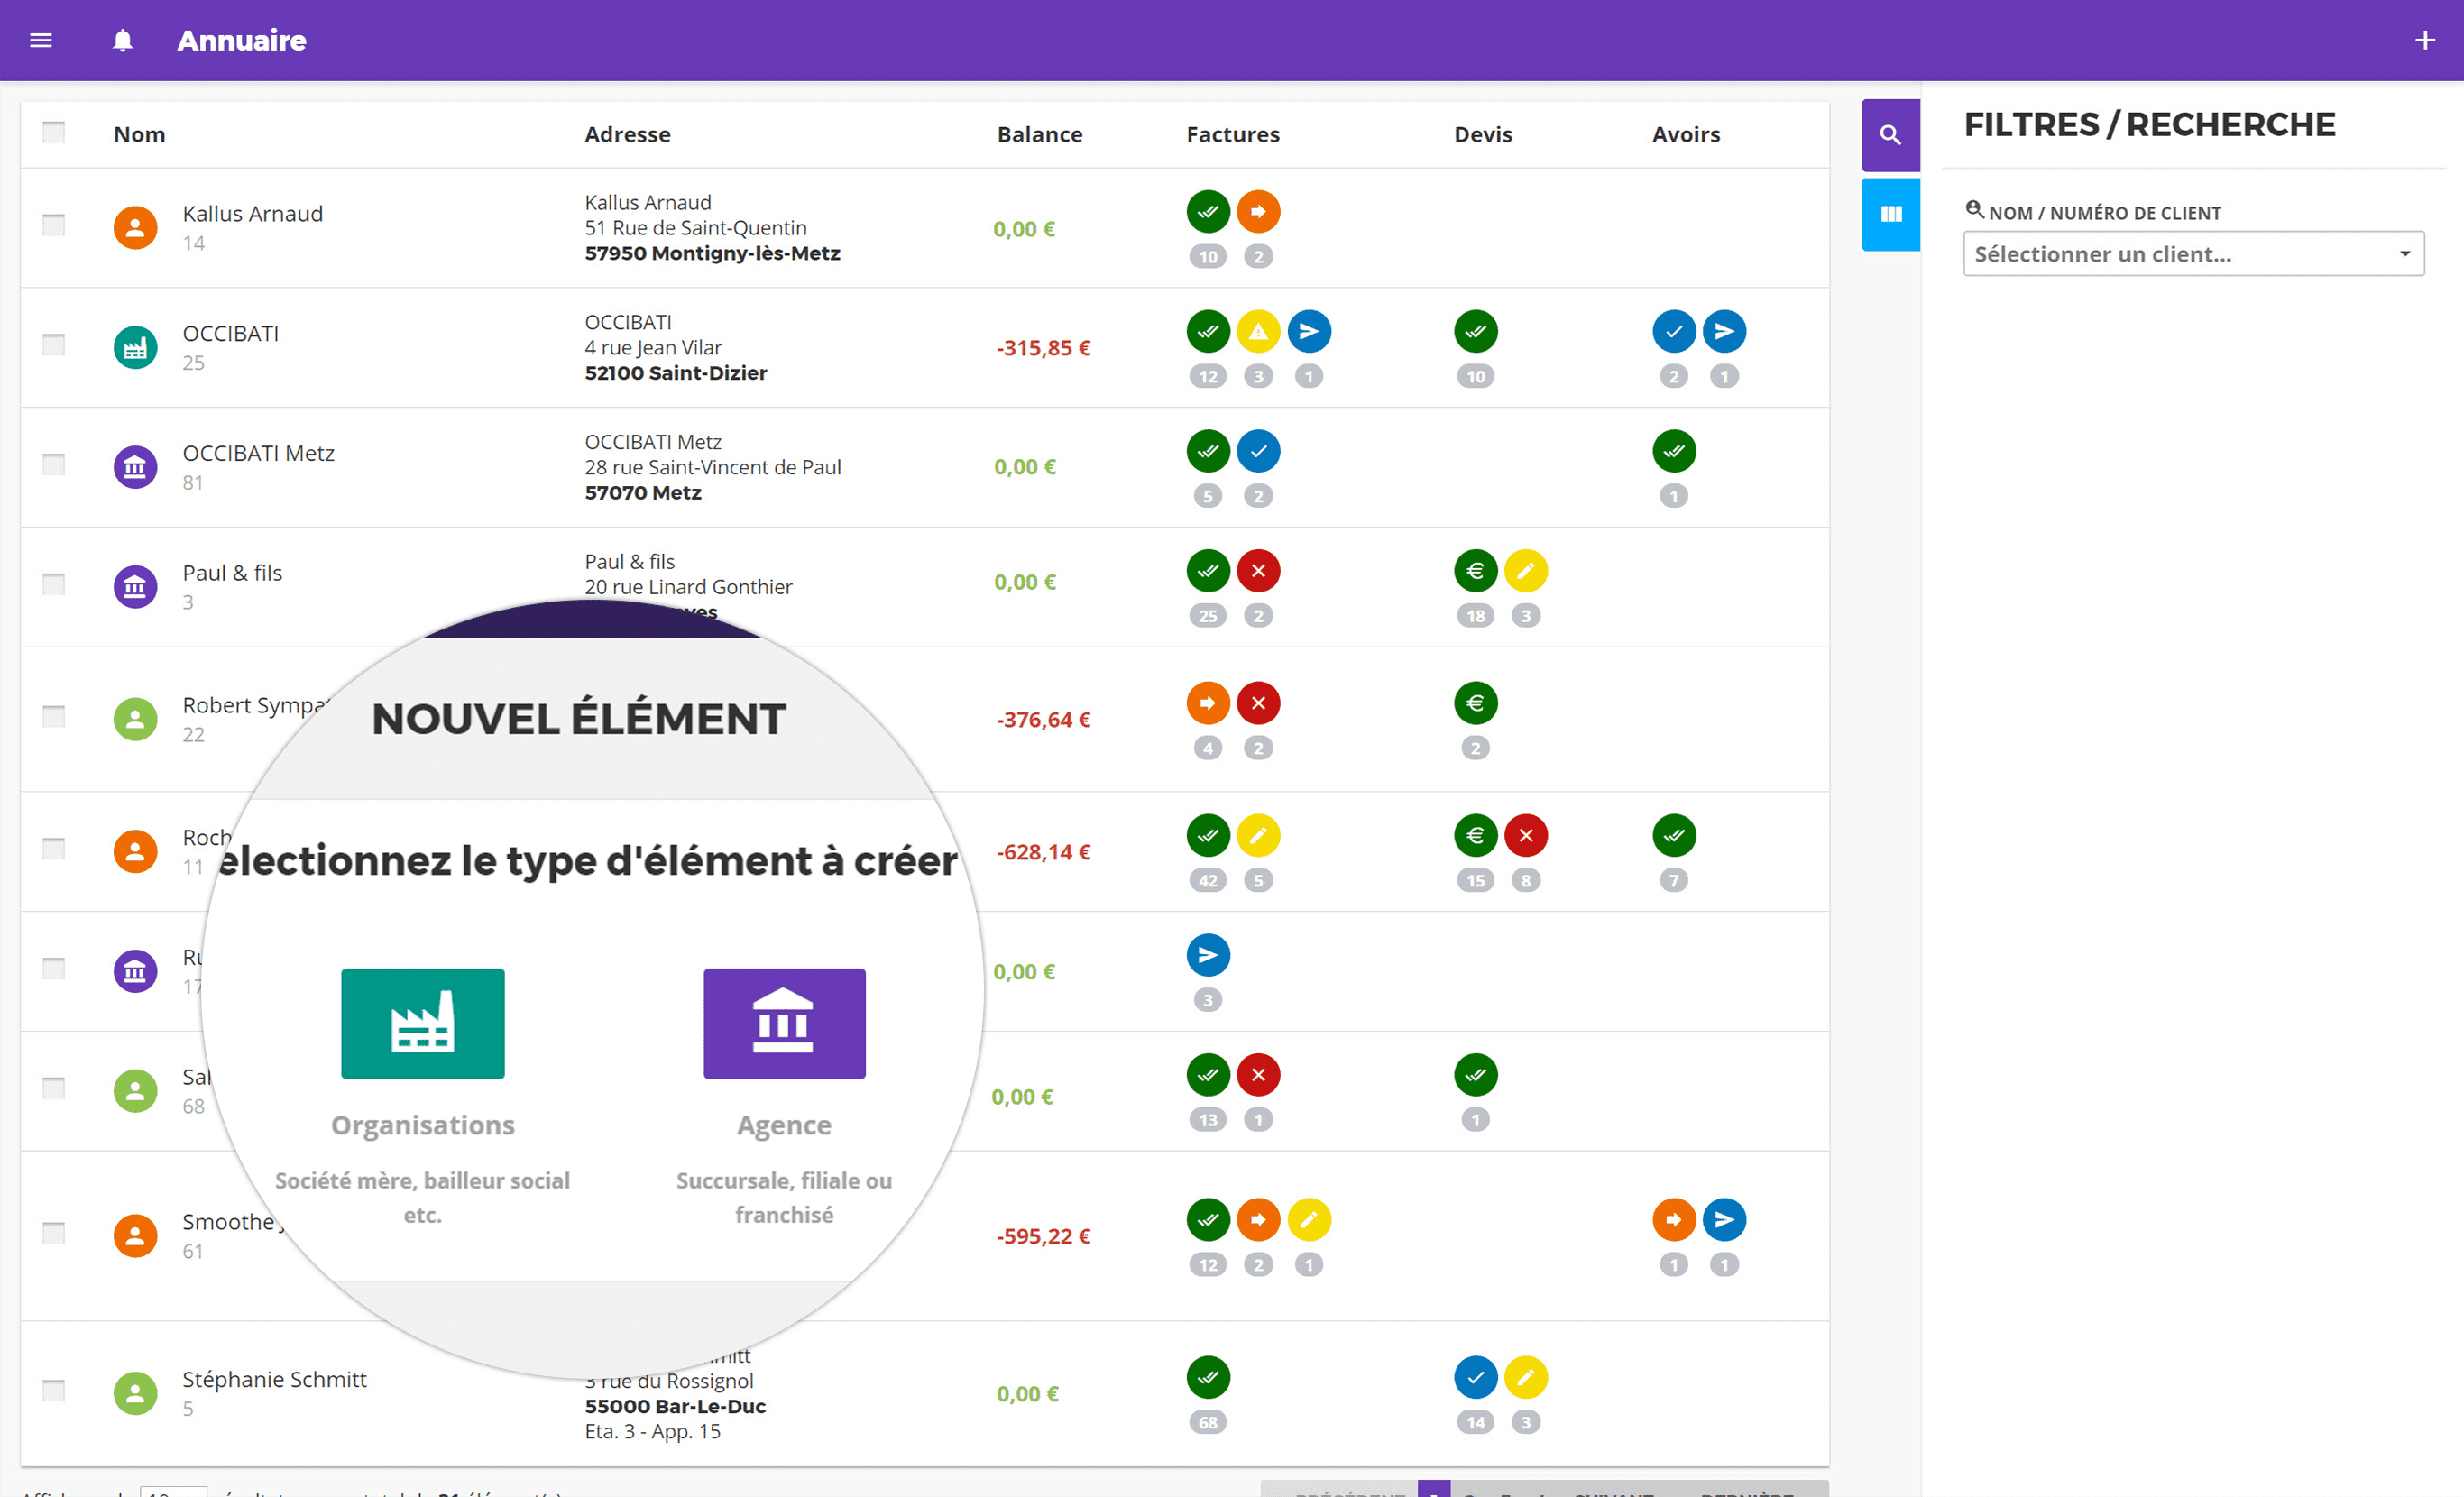Image resolution: width=2464 pixels, height=1497 pixels.
Task: Click OCCIBATI Metz agency avatar
Action: pos(135,467)
